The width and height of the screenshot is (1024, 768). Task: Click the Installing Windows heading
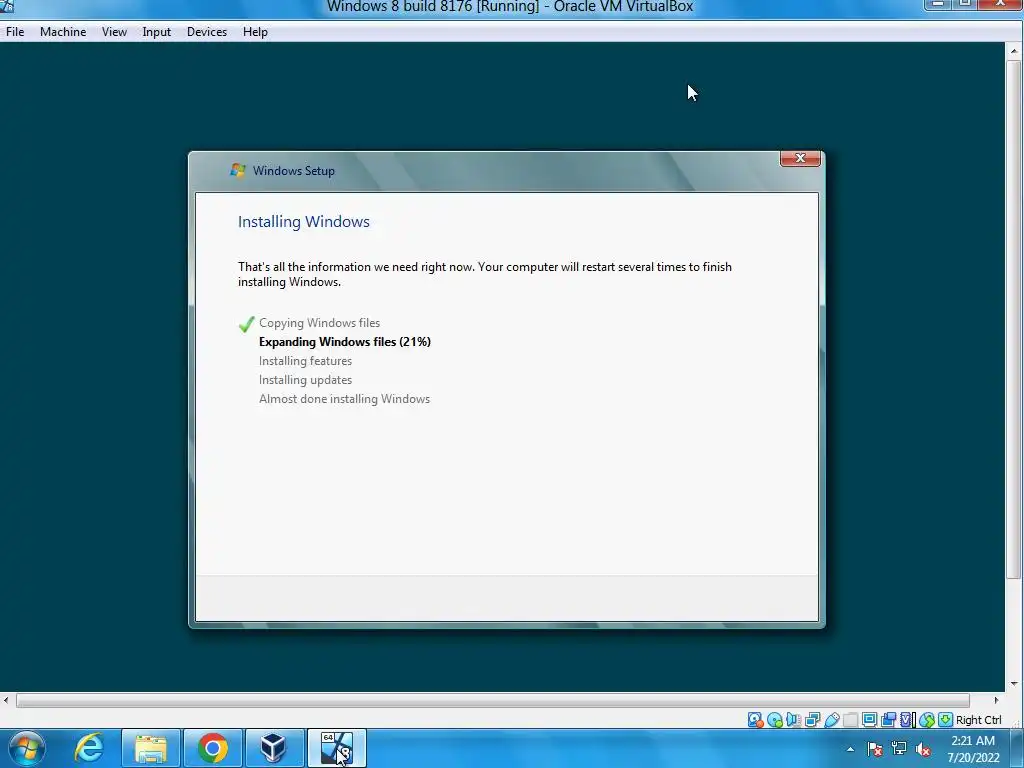(304, 221)
